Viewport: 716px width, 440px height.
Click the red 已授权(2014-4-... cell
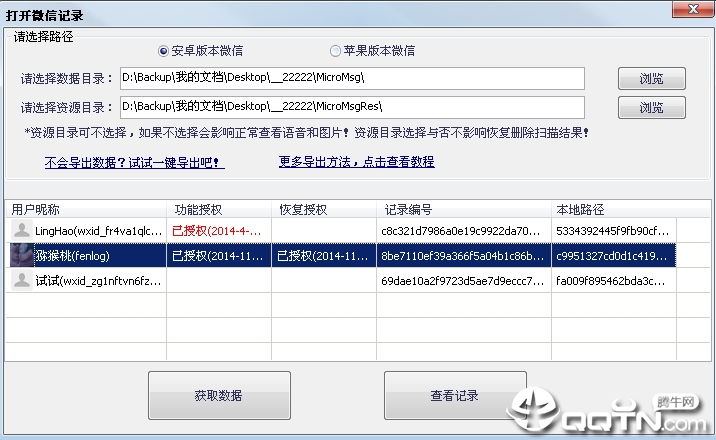coord(217,231)
